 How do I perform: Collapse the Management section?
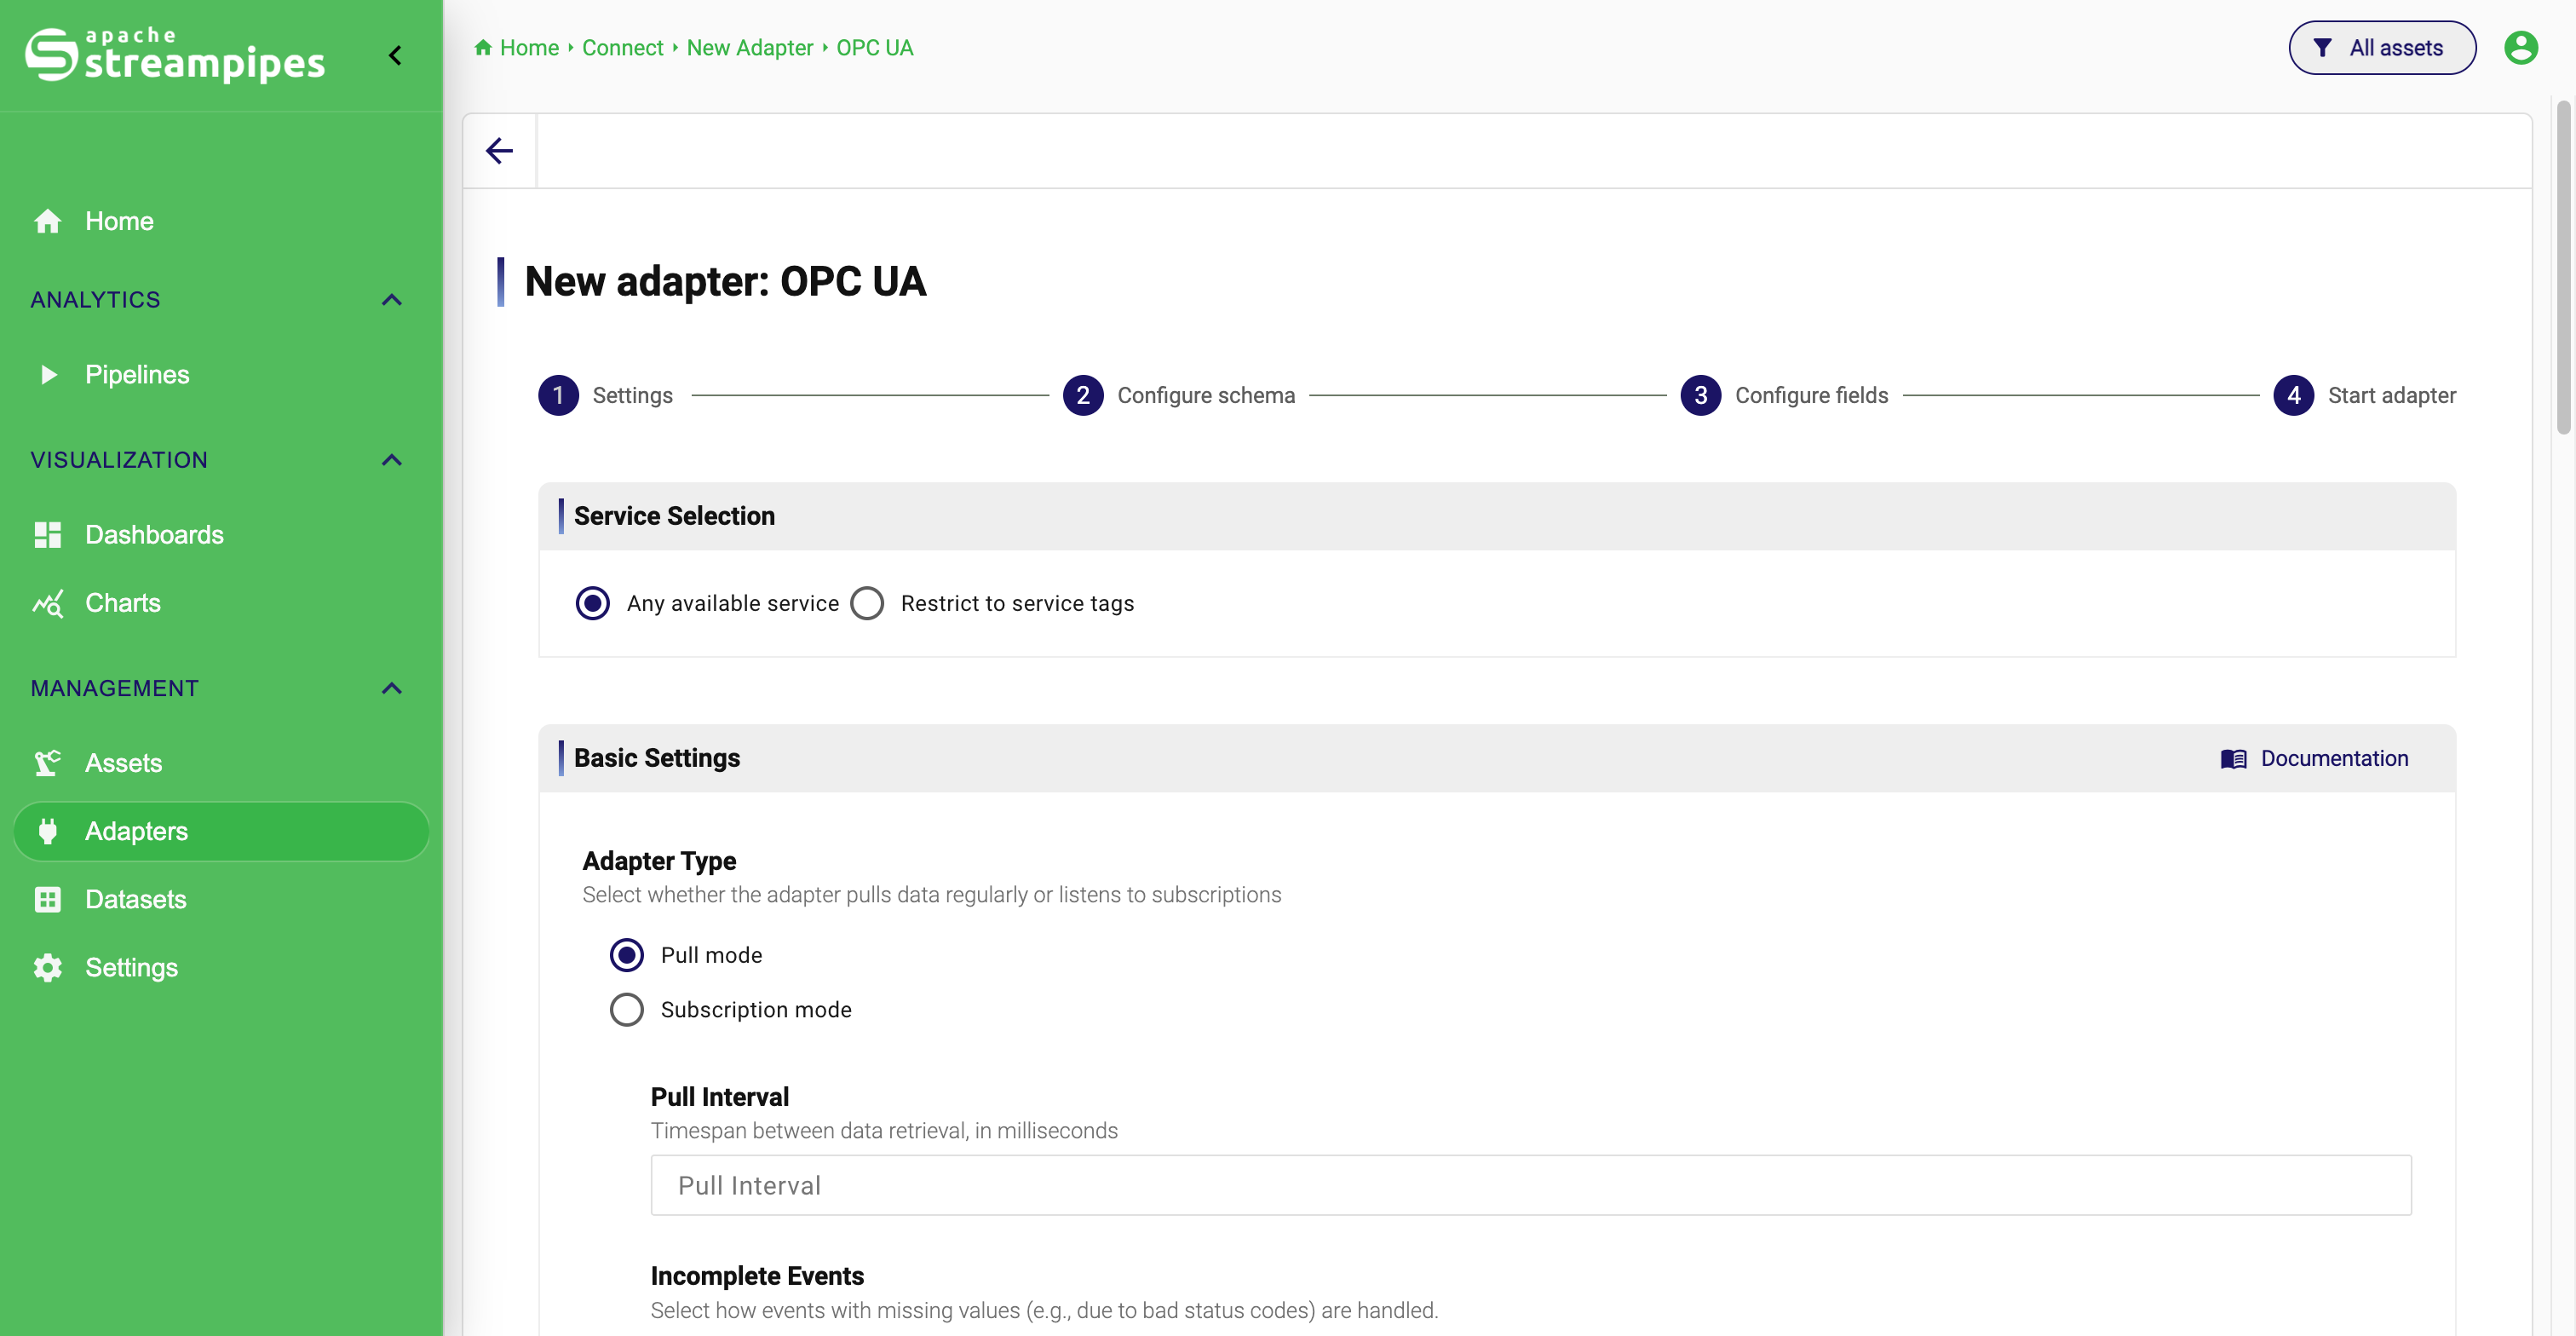(x=392, y=688)
